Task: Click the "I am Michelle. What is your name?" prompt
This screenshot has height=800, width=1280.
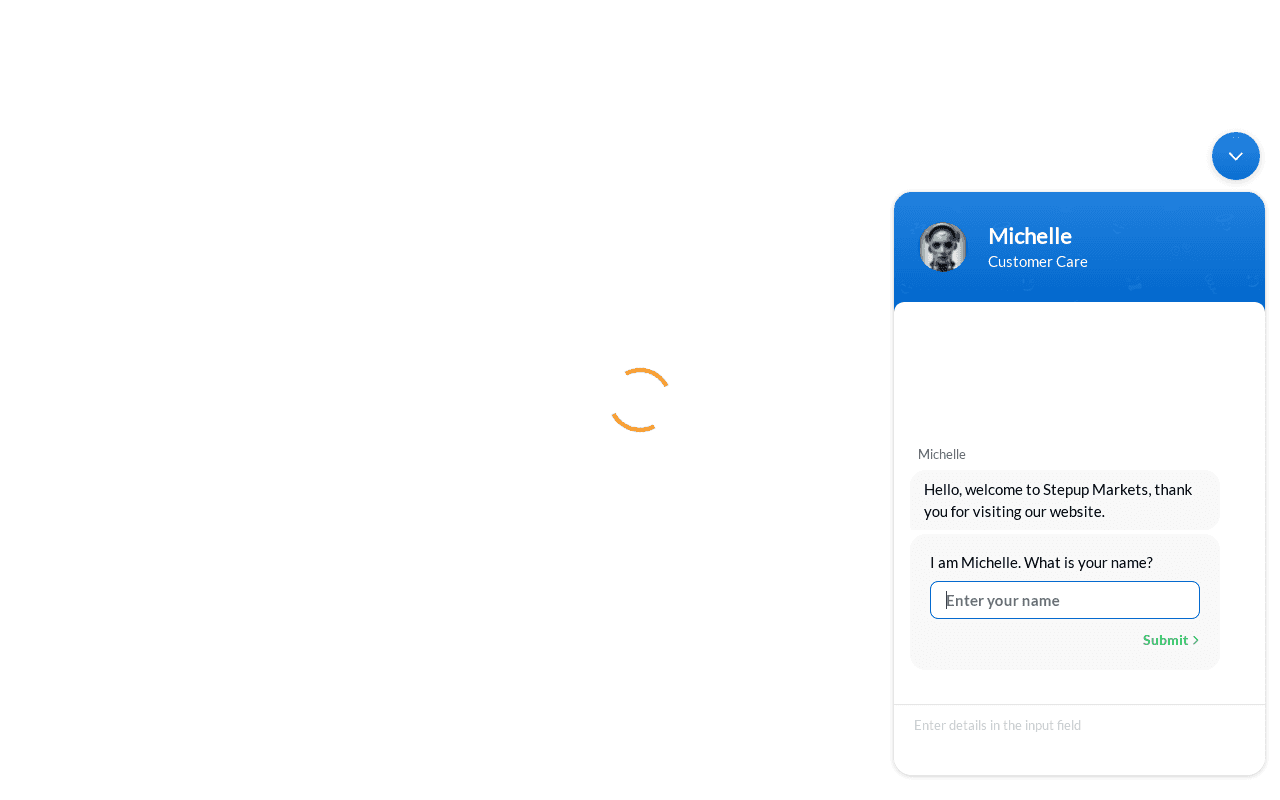Action: coord(1041,562)
